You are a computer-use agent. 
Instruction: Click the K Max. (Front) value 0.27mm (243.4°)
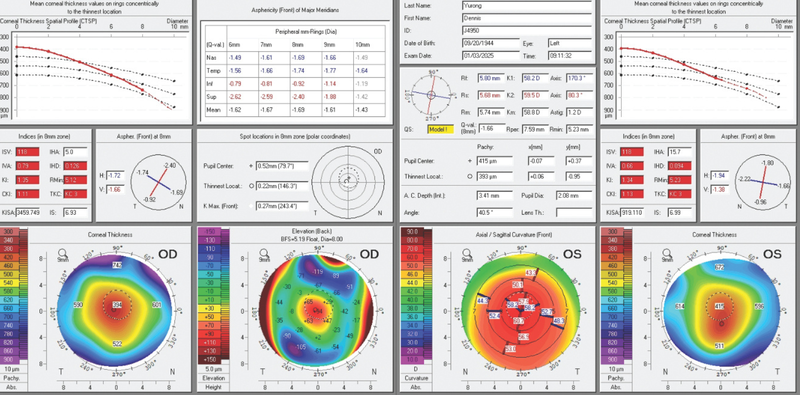tap(282, 207)
